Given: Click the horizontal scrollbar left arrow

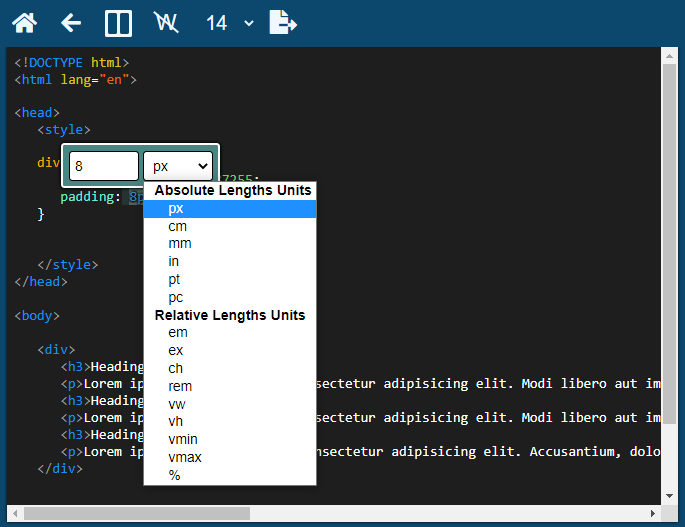Looking at the screenshot, I should coord(15,513).
